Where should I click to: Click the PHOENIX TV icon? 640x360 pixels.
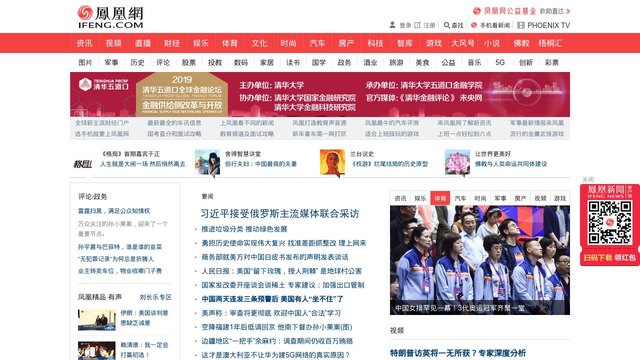click(521, 25)
